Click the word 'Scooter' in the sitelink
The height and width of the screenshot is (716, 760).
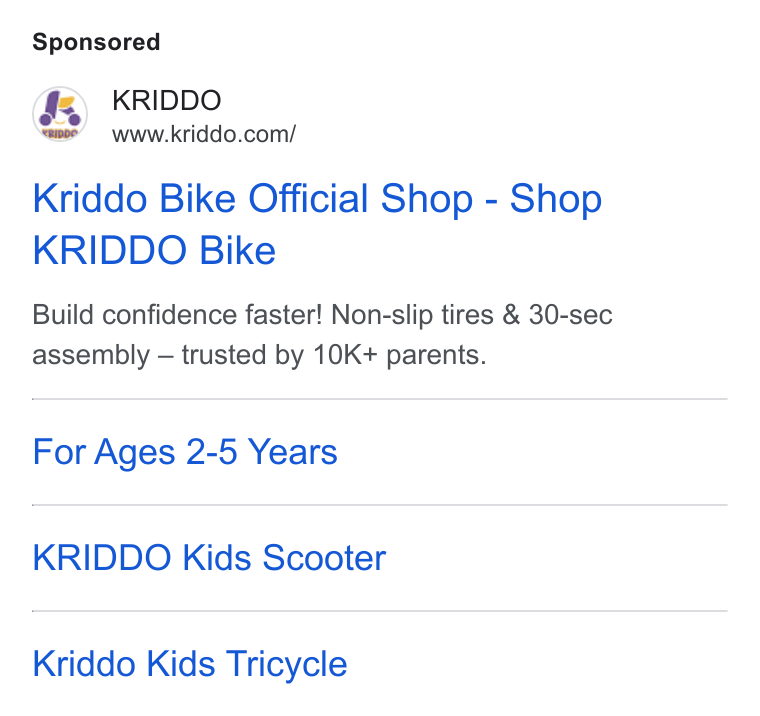click(x=324, y=558)
